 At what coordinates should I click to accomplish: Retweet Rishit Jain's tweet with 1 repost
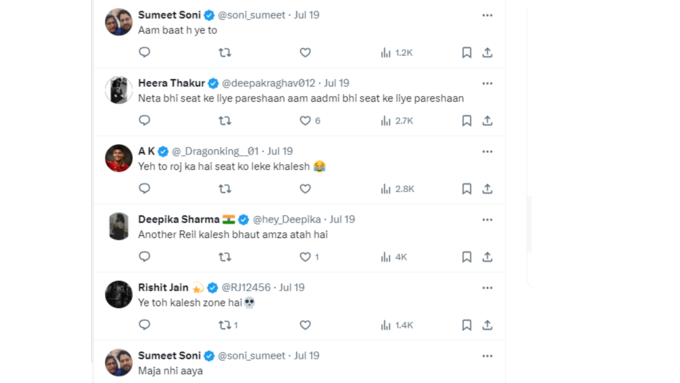coord(228,325)
